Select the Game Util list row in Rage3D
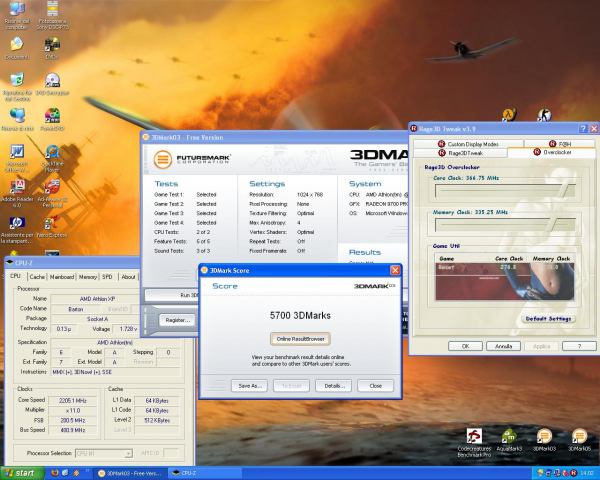Image resolution: width=600 pixels, height=480 pixels. click(x=505, y=267)
